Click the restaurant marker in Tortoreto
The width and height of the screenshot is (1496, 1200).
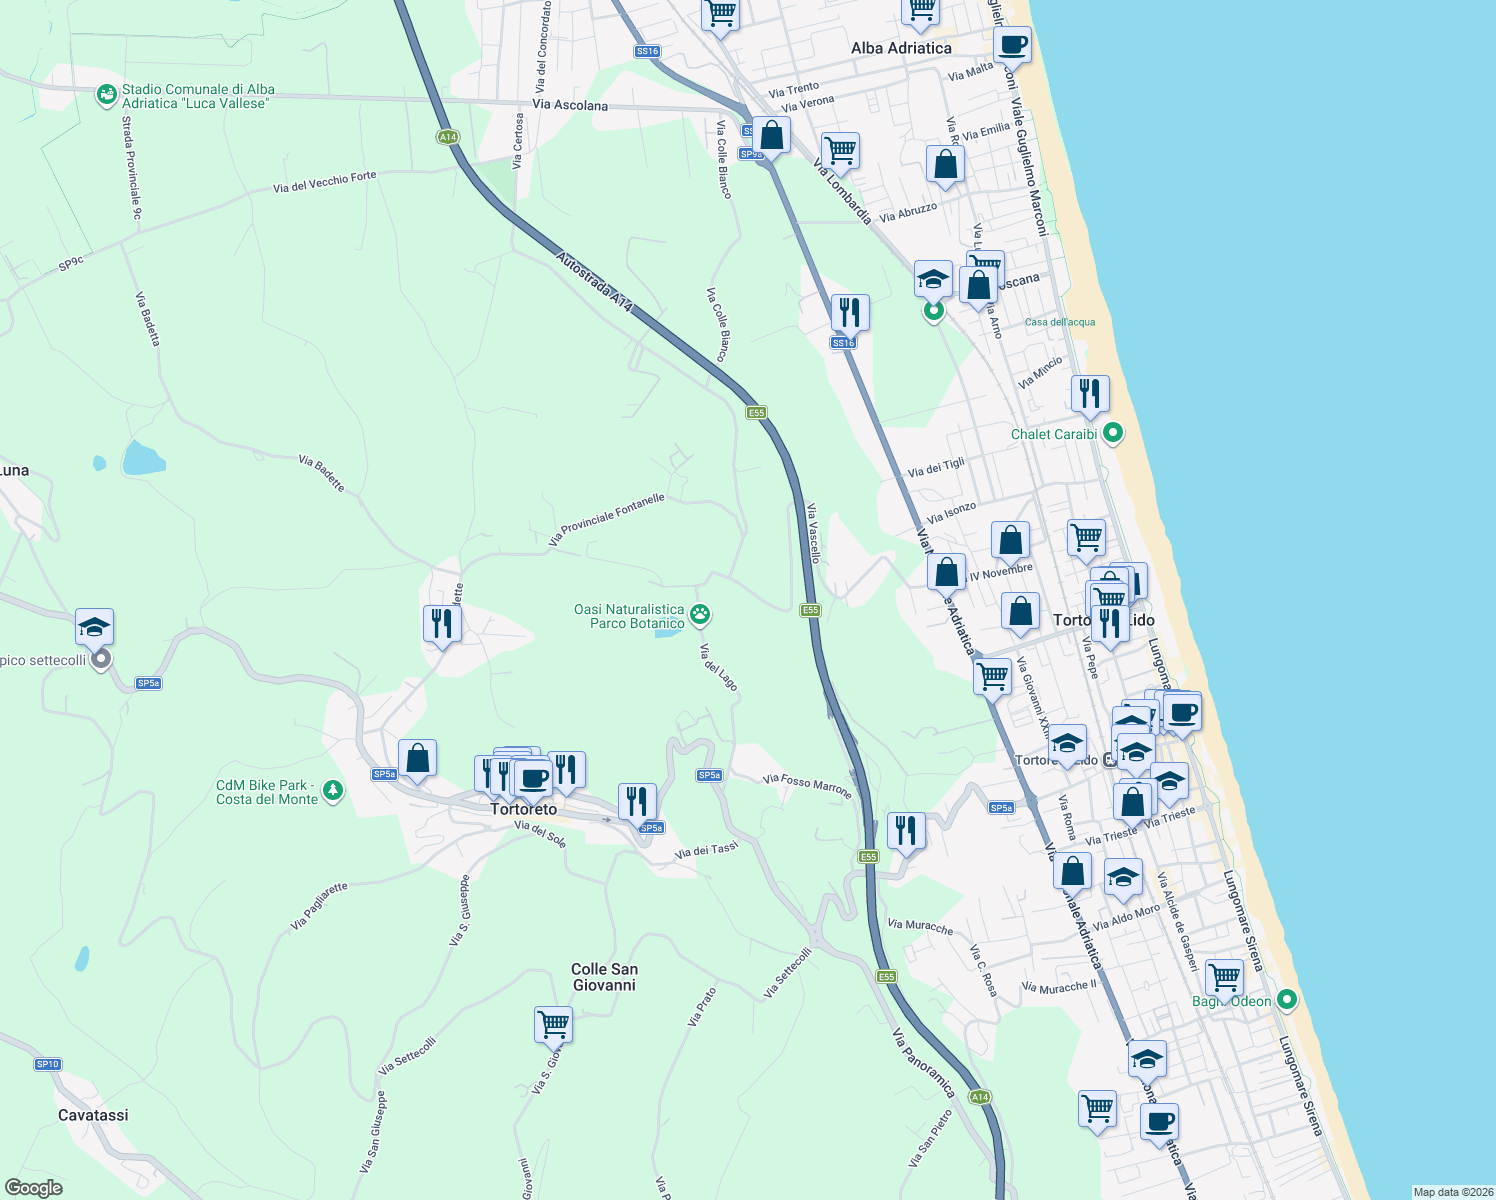(568, 768)
